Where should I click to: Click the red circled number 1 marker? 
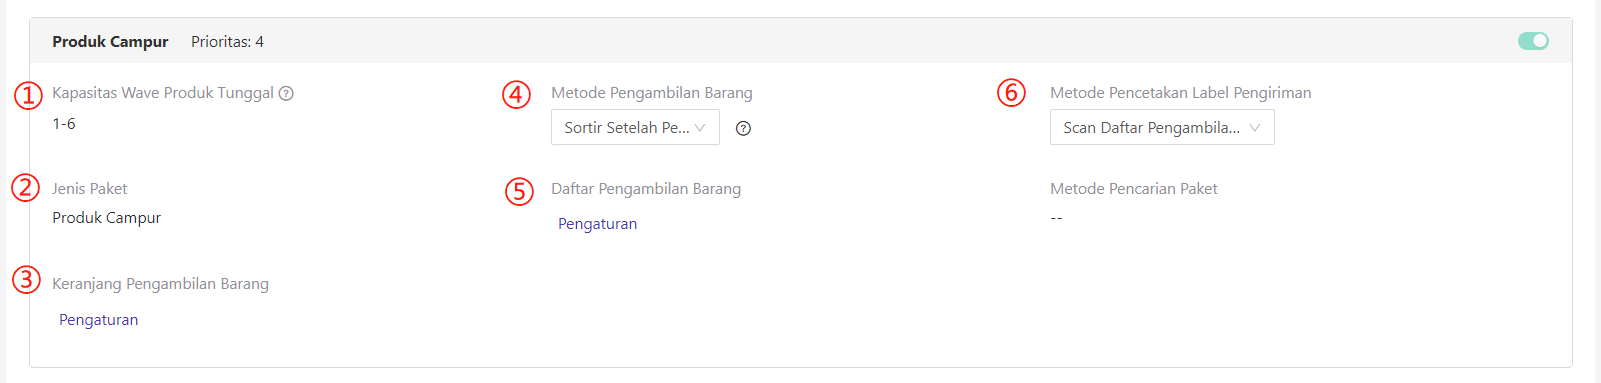[28, 95]
